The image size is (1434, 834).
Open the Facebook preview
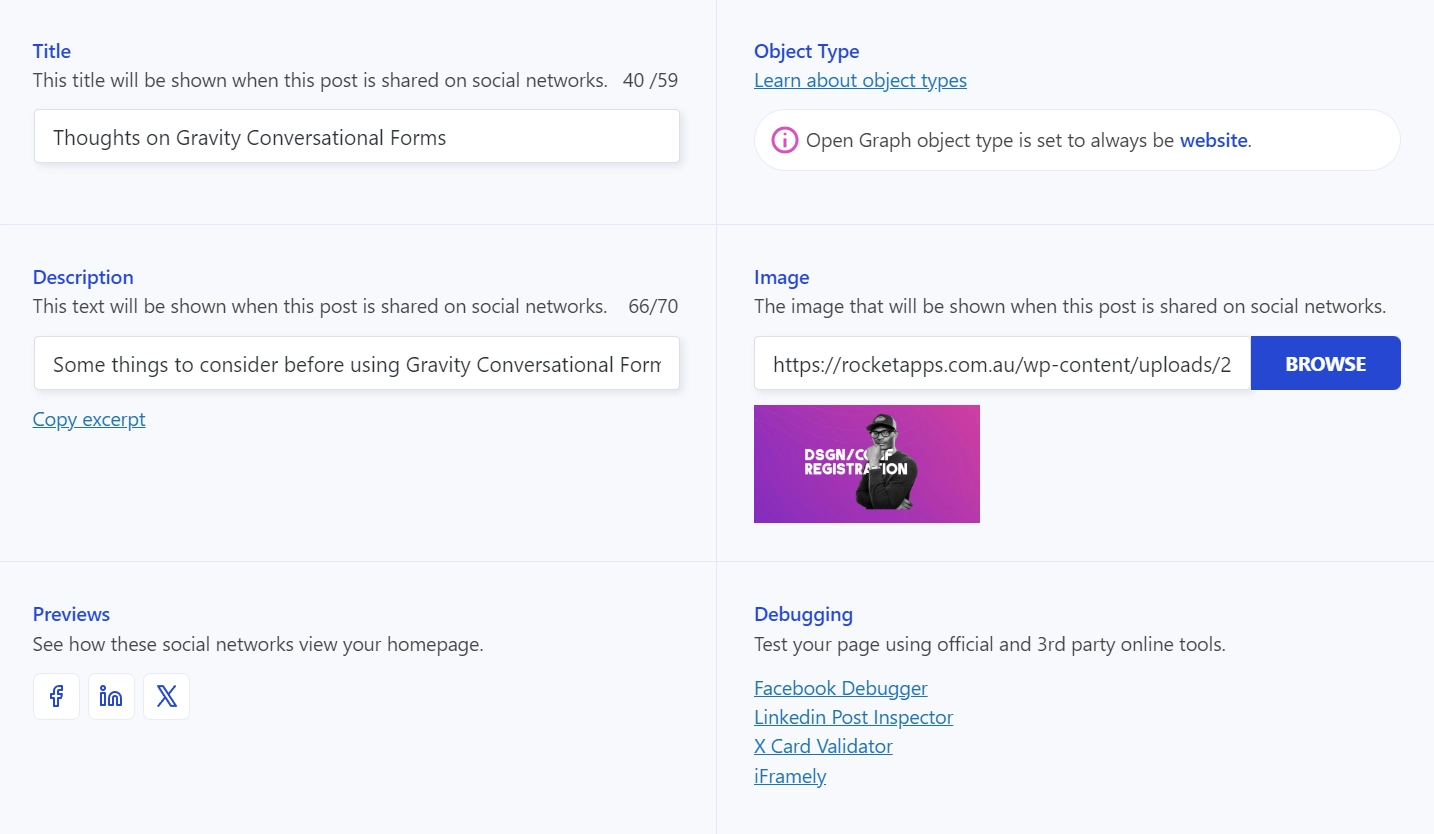tap(56, 696)
